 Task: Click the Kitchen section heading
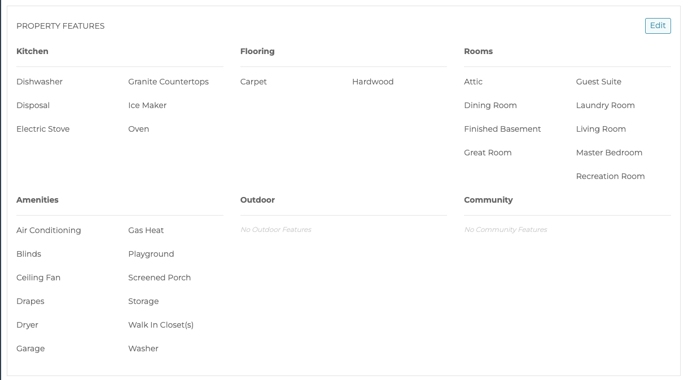[32, 51]
